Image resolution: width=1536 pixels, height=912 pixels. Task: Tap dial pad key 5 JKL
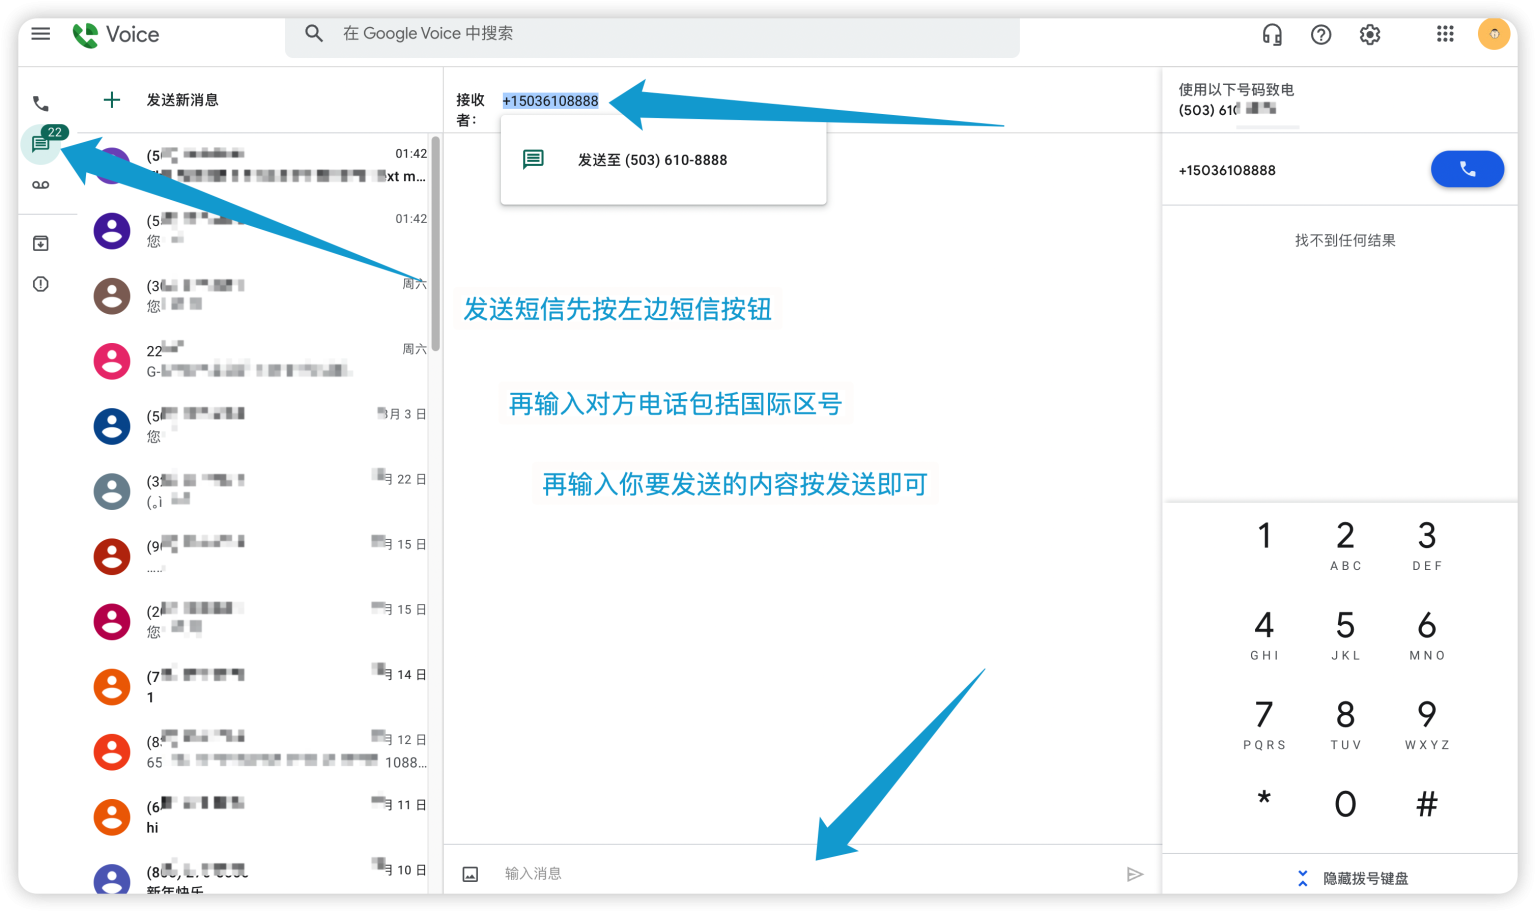pyautogui.click(x=1346, y=635)
